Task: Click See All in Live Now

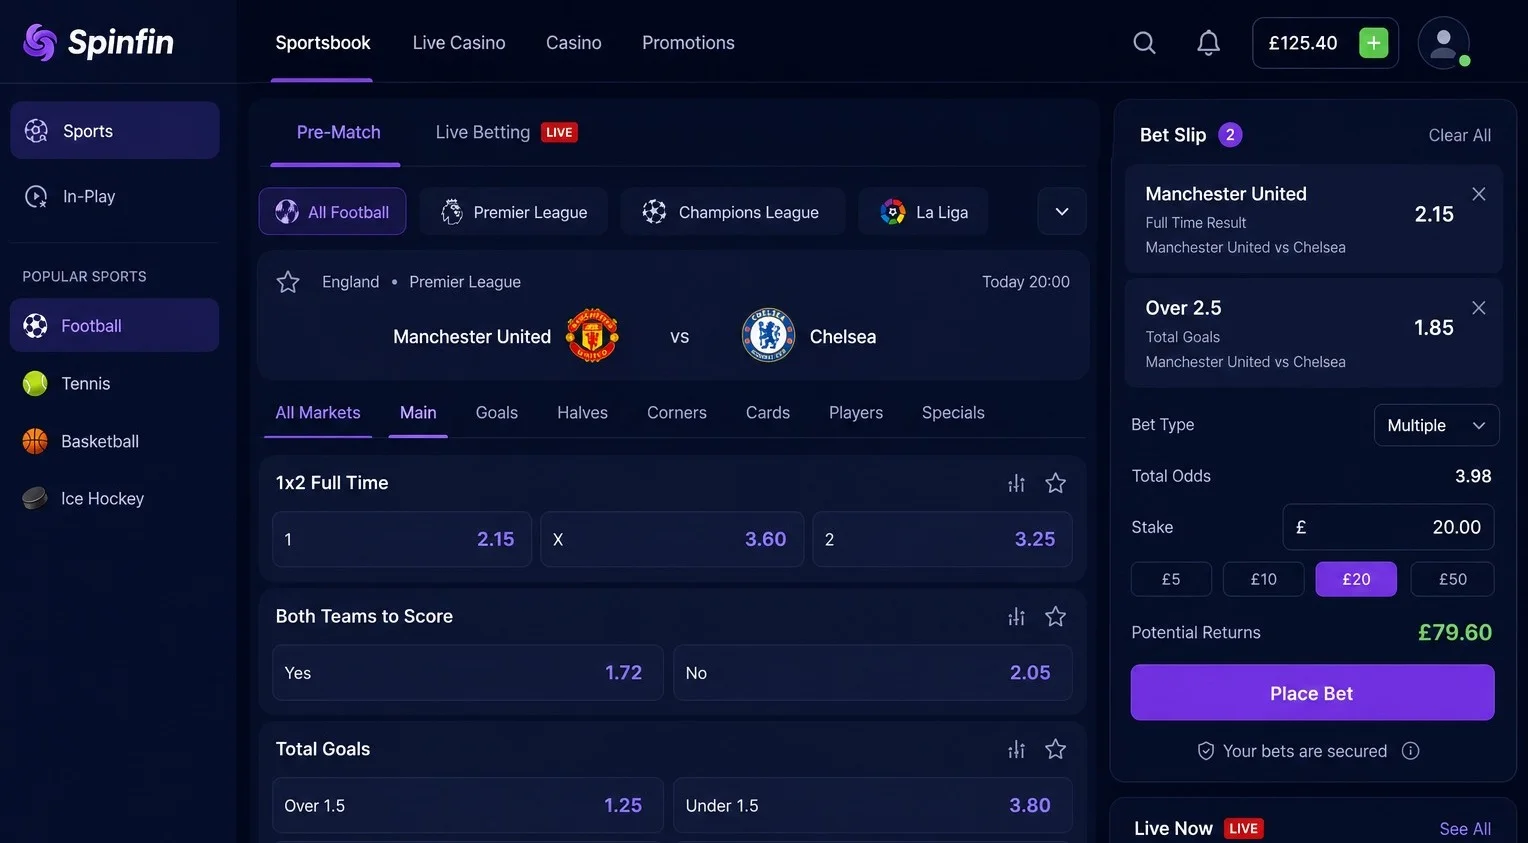Action: tap(1465, 829)
